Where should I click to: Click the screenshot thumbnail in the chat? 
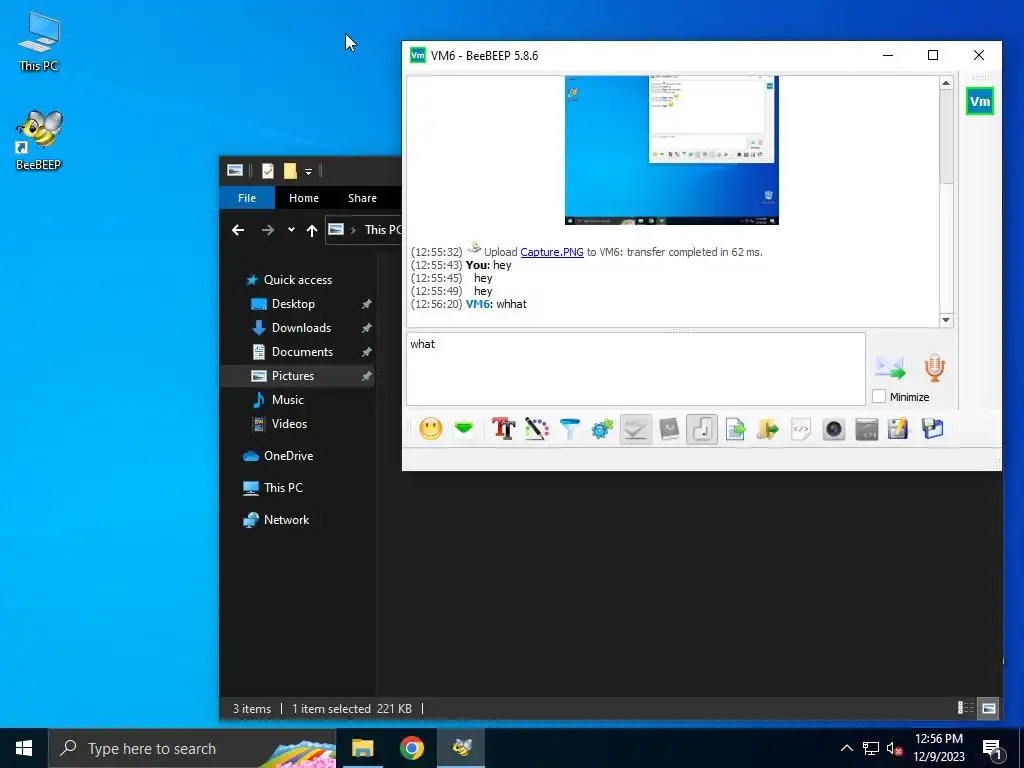pyautogui.click(x=671, y=150)
